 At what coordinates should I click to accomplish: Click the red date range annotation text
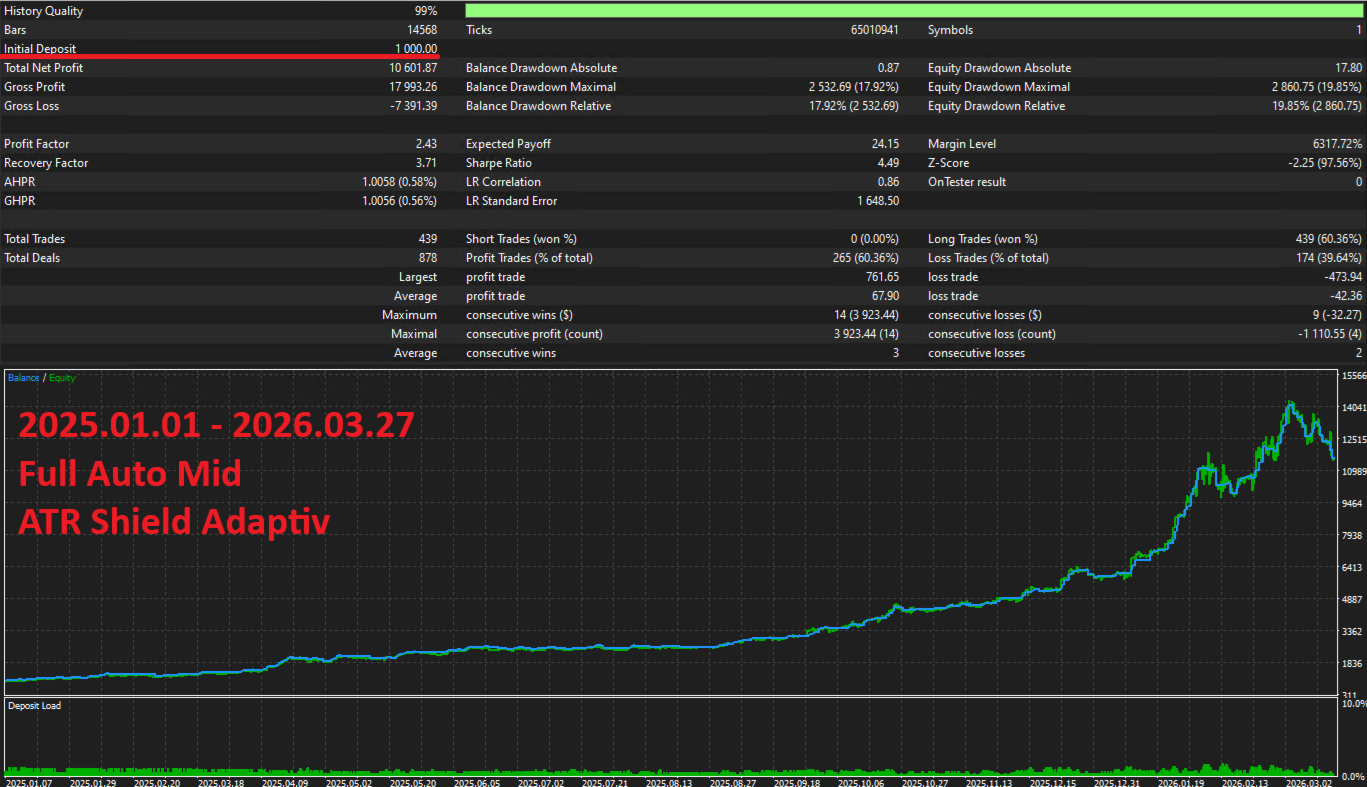[216, 426]
